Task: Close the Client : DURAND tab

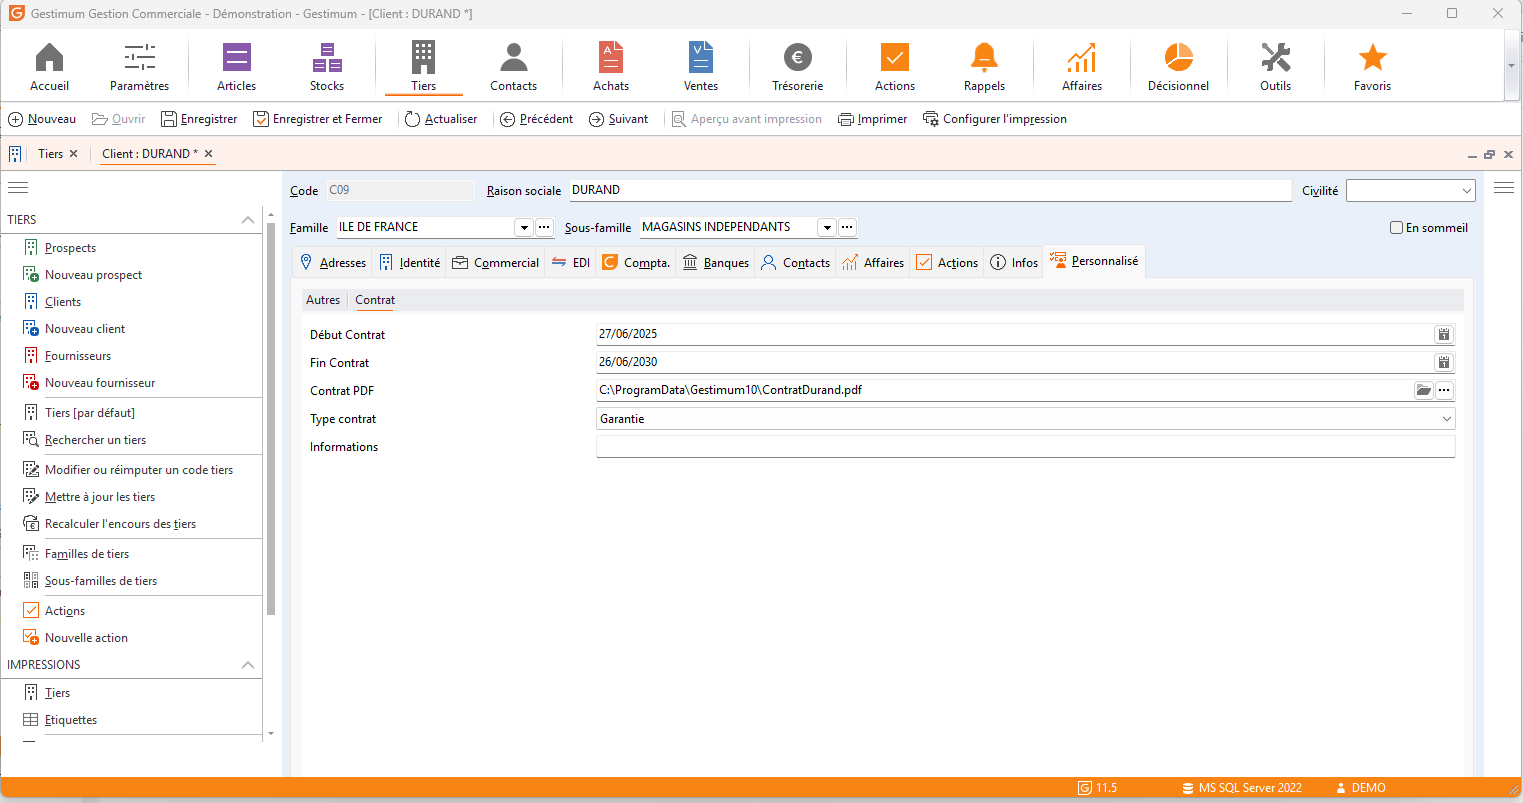Action: 208,154
